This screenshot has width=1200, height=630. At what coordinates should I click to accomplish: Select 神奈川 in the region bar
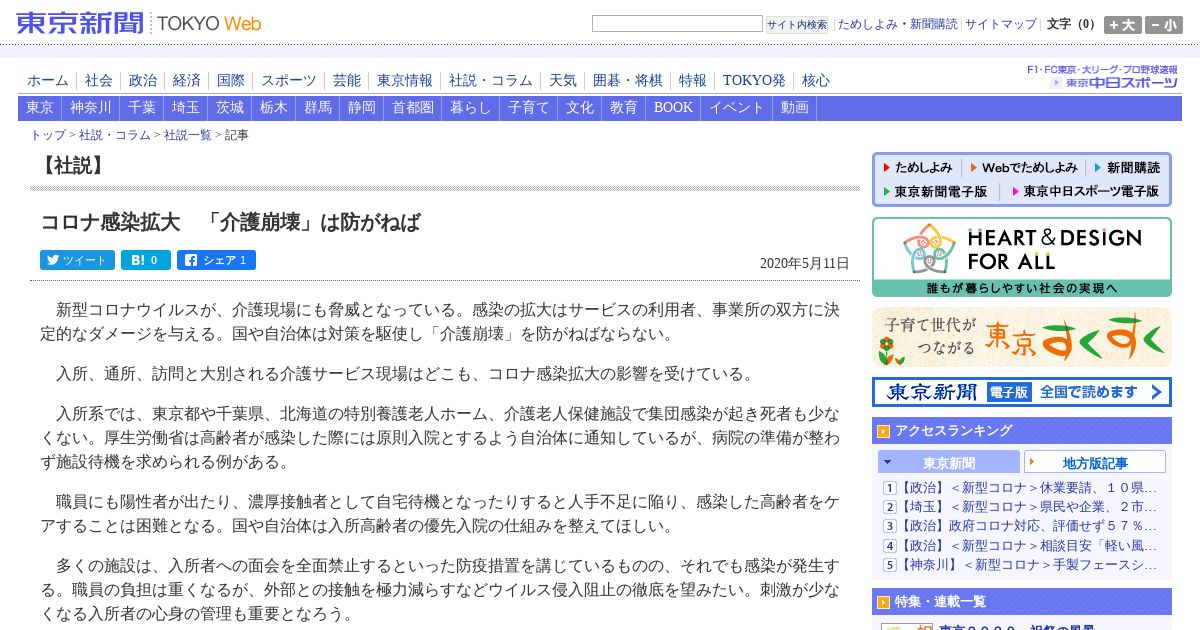[91, 108]
